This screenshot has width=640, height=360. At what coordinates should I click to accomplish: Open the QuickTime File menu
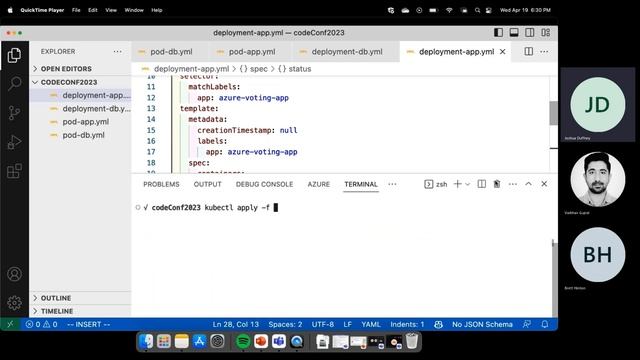[76, 10]
